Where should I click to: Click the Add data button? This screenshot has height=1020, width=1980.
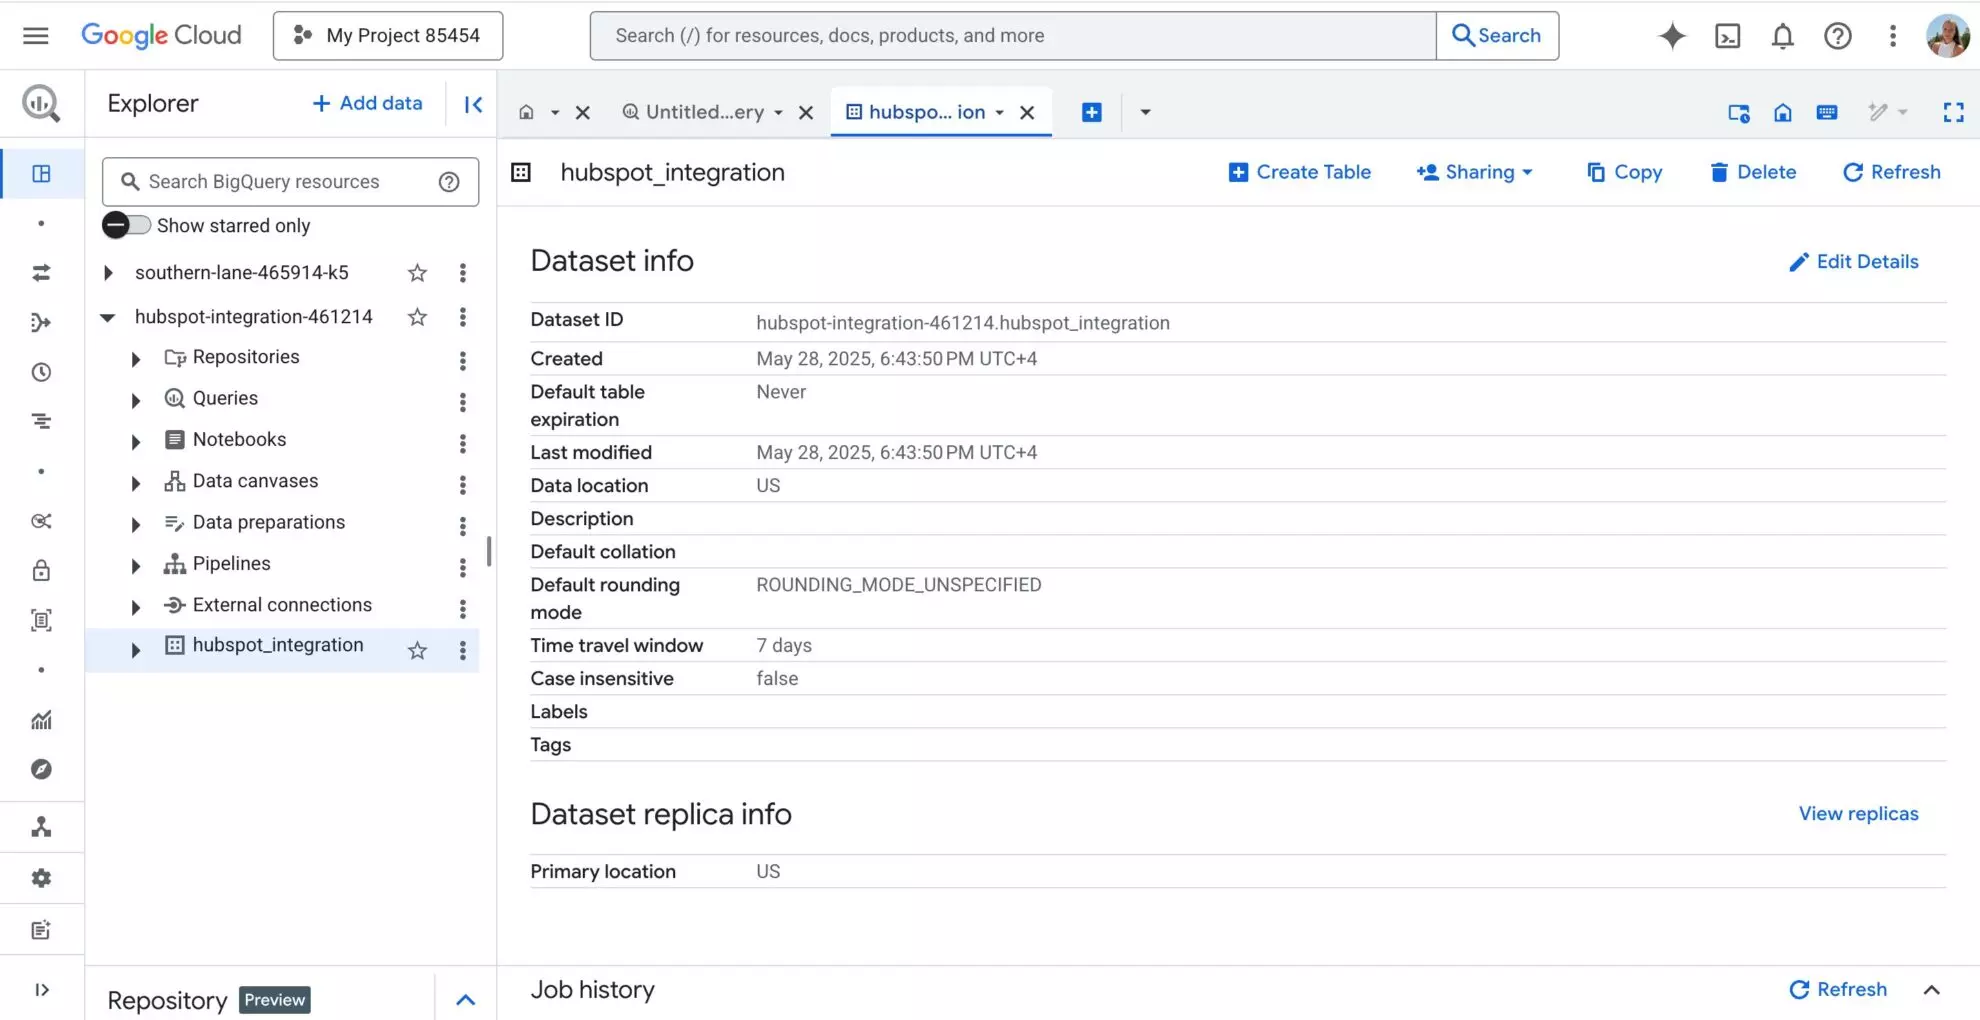pyautogui.click(x=367, y=103)
